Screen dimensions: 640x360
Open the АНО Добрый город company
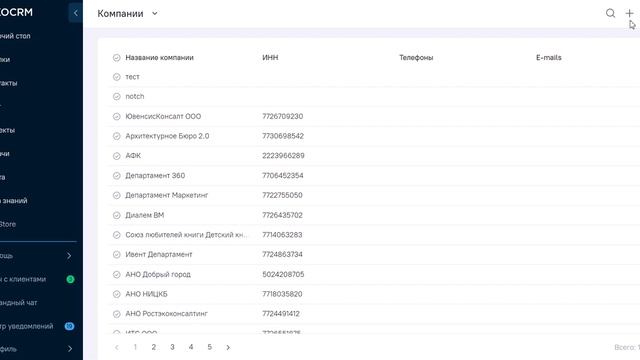point(158,274)
